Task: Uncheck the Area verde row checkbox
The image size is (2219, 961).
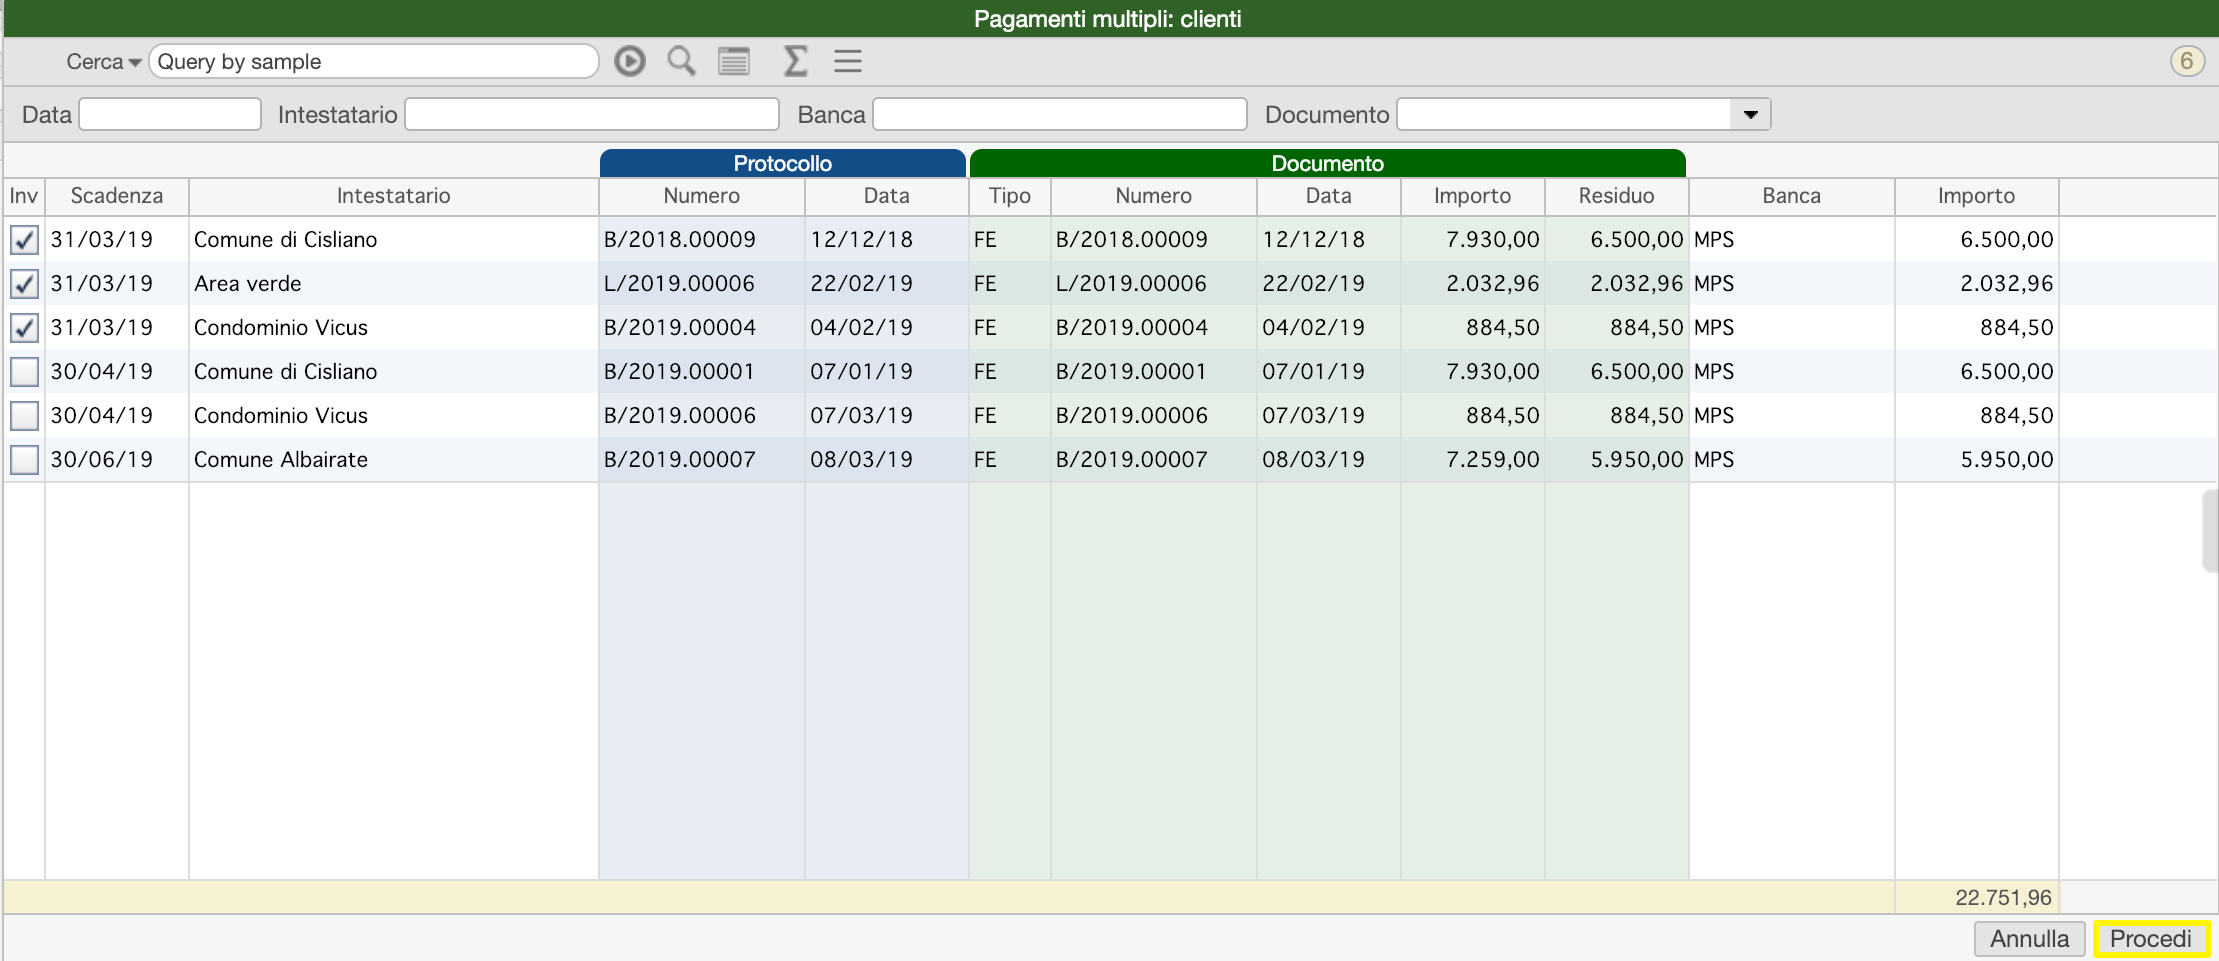Action: pyautogui.click(x=24, y=284)
